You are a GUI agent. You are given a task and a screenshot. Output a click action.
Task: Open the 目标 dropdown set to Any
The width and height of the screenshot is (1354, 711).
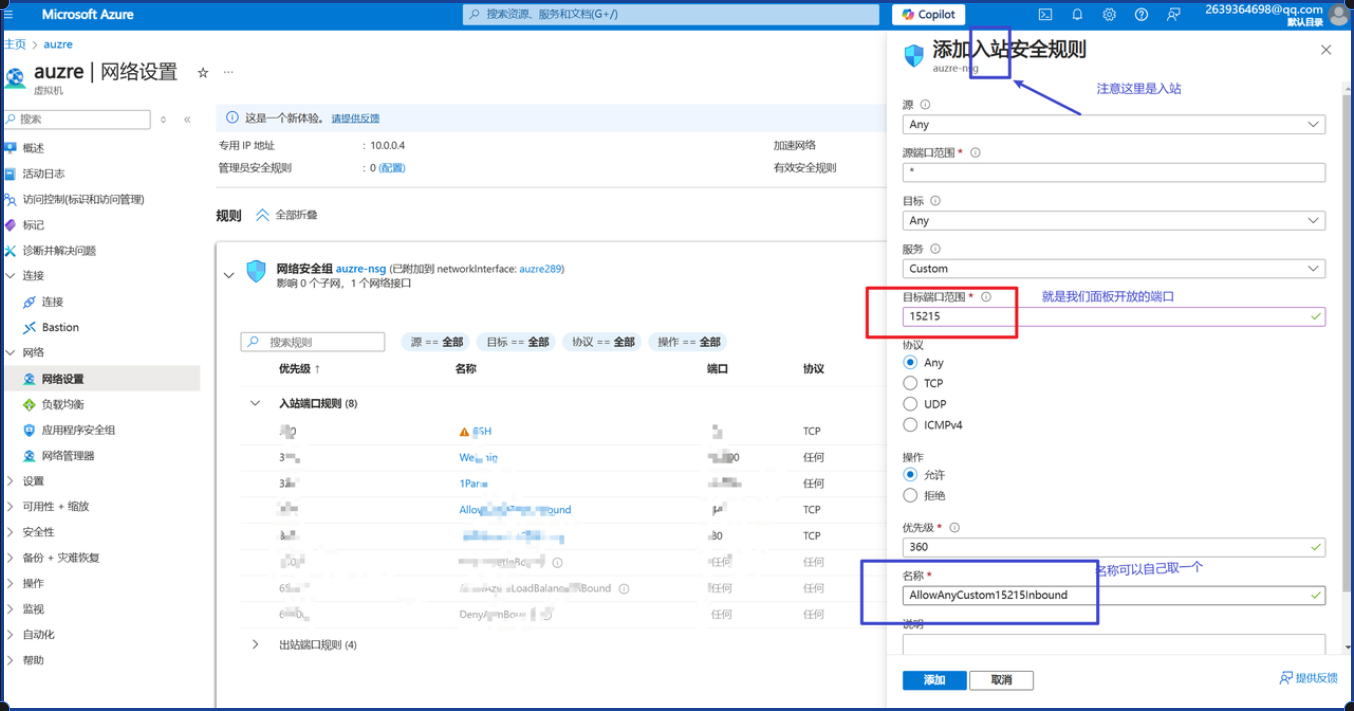(1114, 221)
